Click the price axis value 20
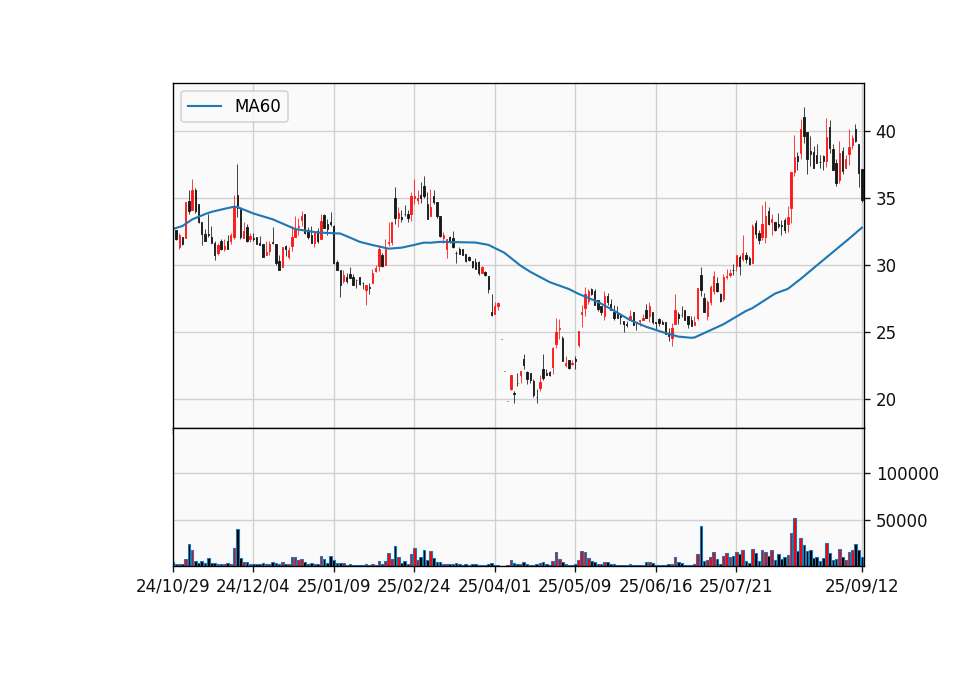This screenshot has width=960, height=690. point(886,400)
